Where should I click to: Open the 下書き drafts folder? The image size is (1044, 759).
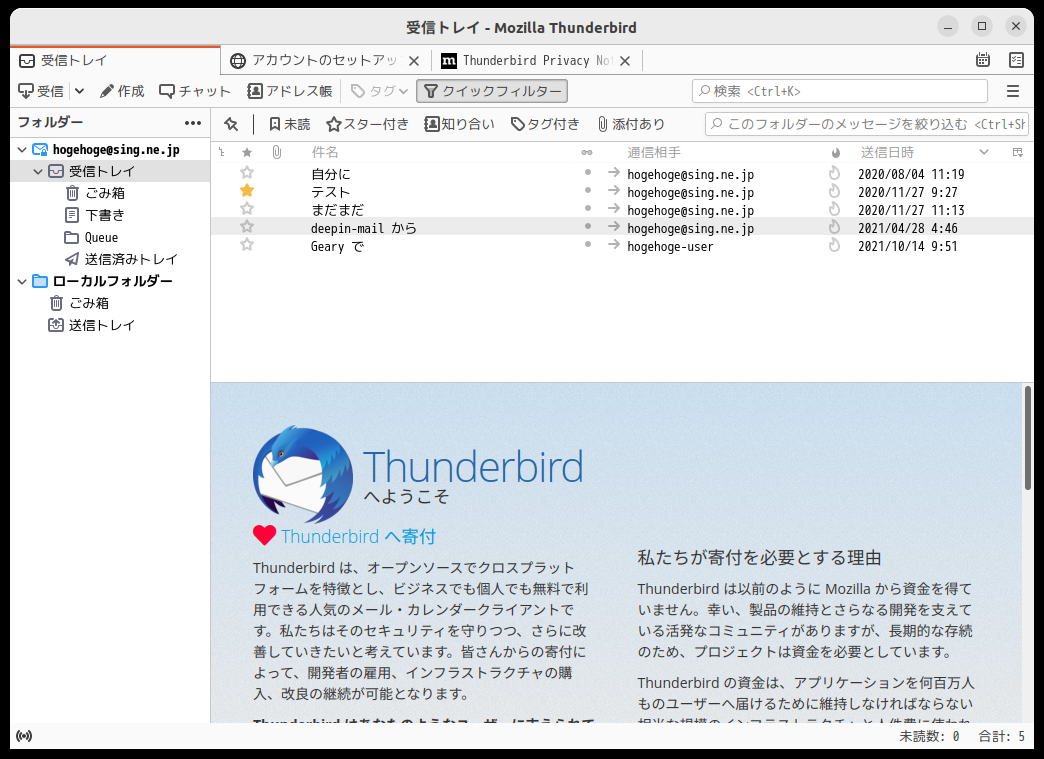[105, 215]
